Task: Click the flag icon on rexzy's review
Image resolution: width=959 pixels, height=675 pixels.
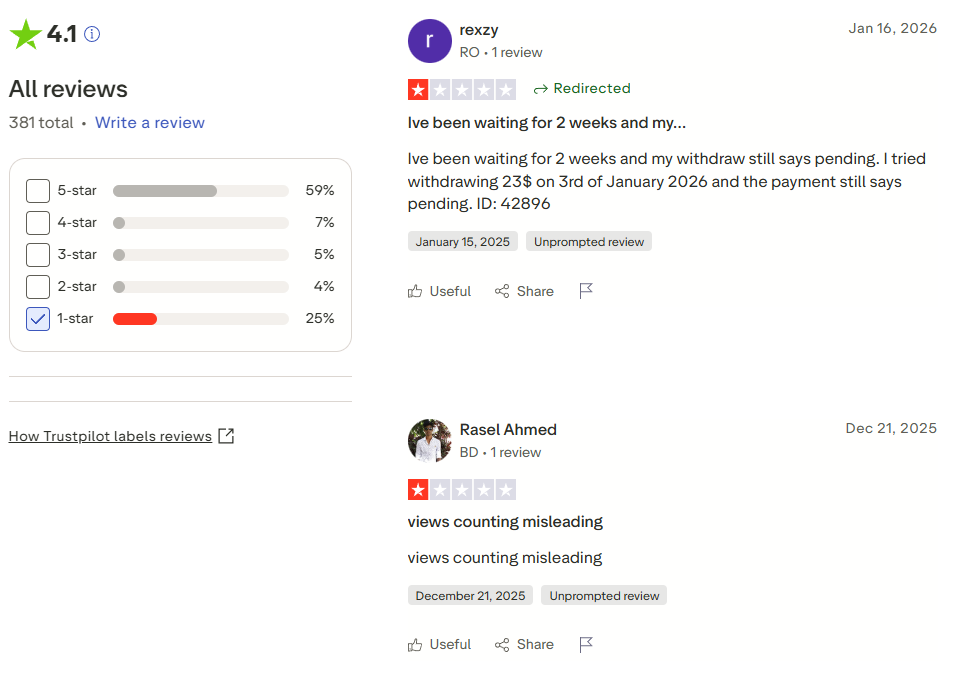Action: coord(586,291)
